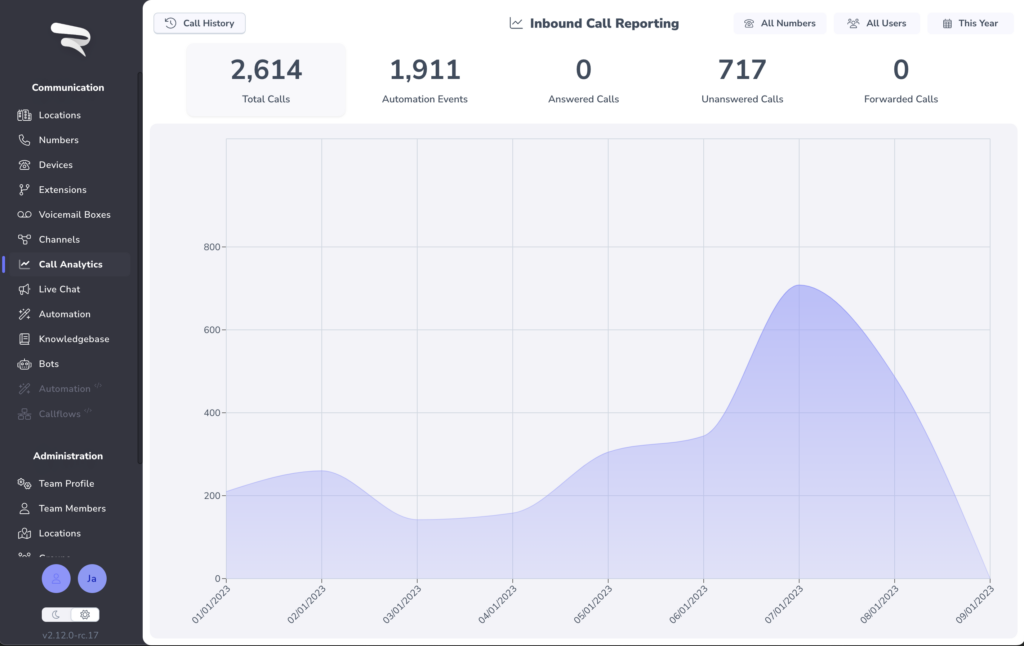The image size is (1024, 646).
Task: Open the This Year date range dropdown
Action: 970,24
